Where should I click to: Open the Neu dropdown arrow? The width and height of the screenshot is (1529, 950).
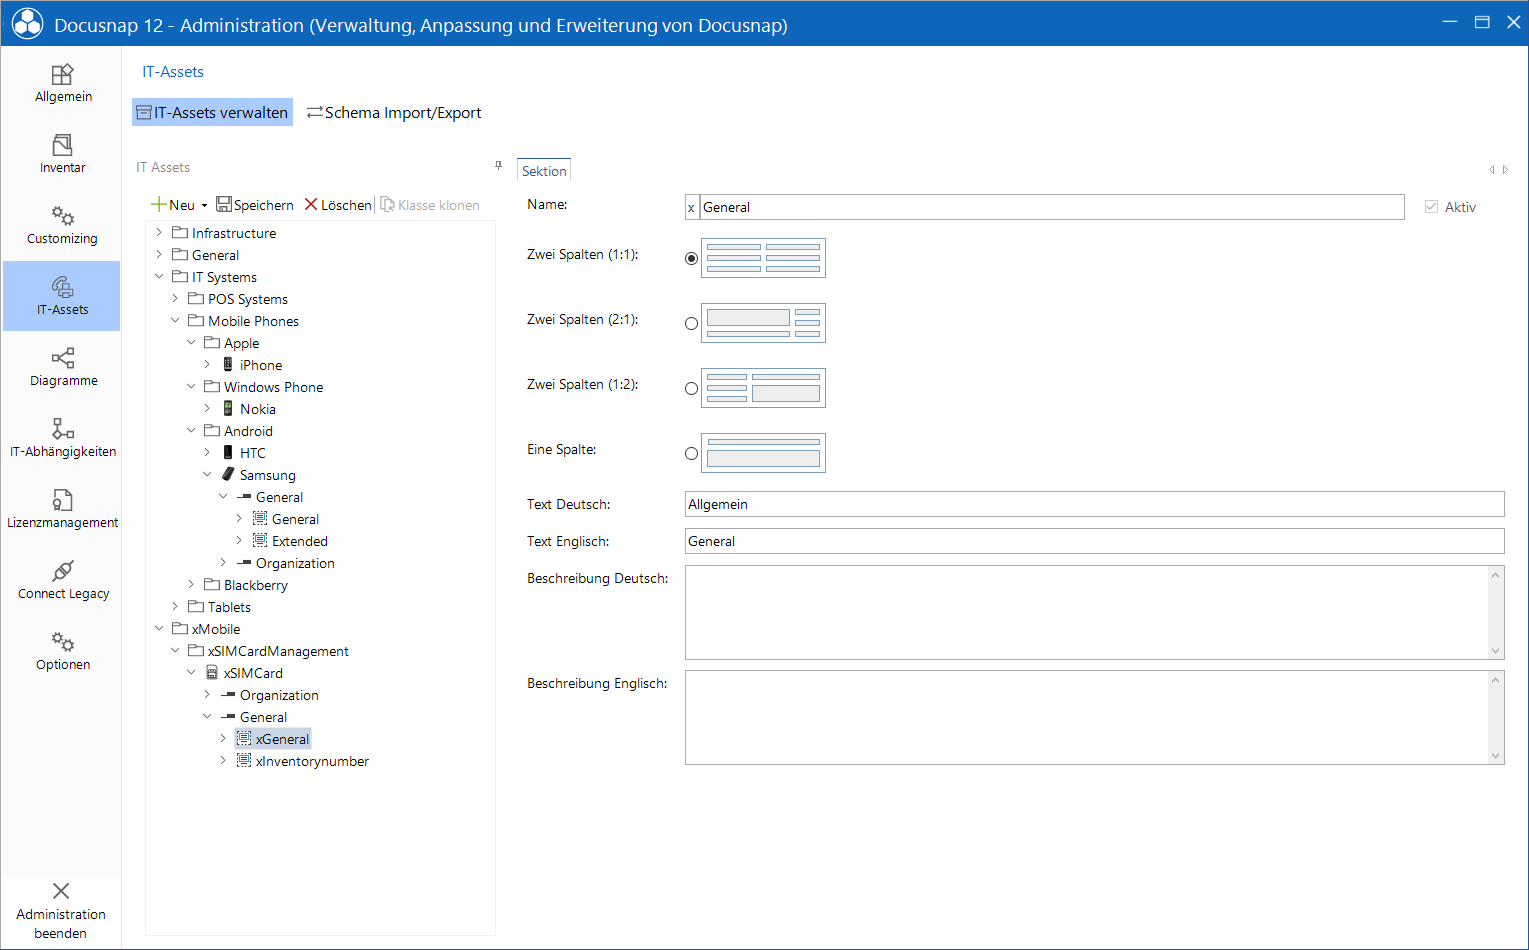(x=204, y=205)
